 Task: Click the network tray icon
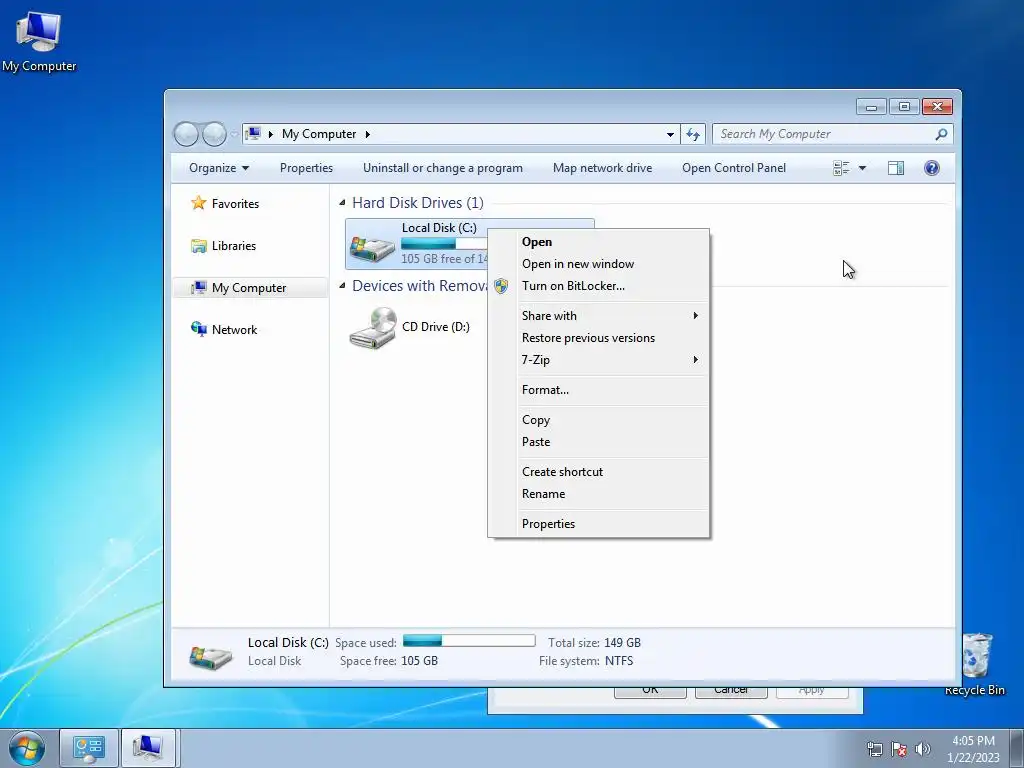[x=874, y=749]
